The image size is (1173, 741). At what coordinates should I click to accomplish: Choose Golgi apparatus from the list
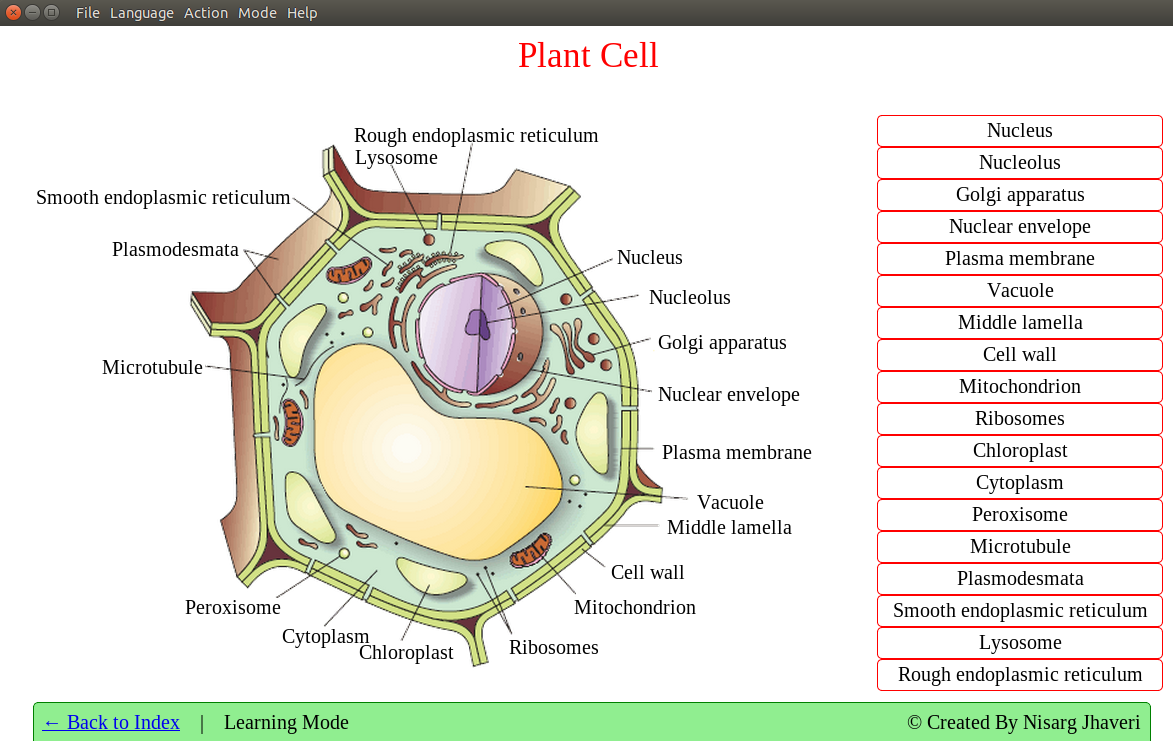1019,194
